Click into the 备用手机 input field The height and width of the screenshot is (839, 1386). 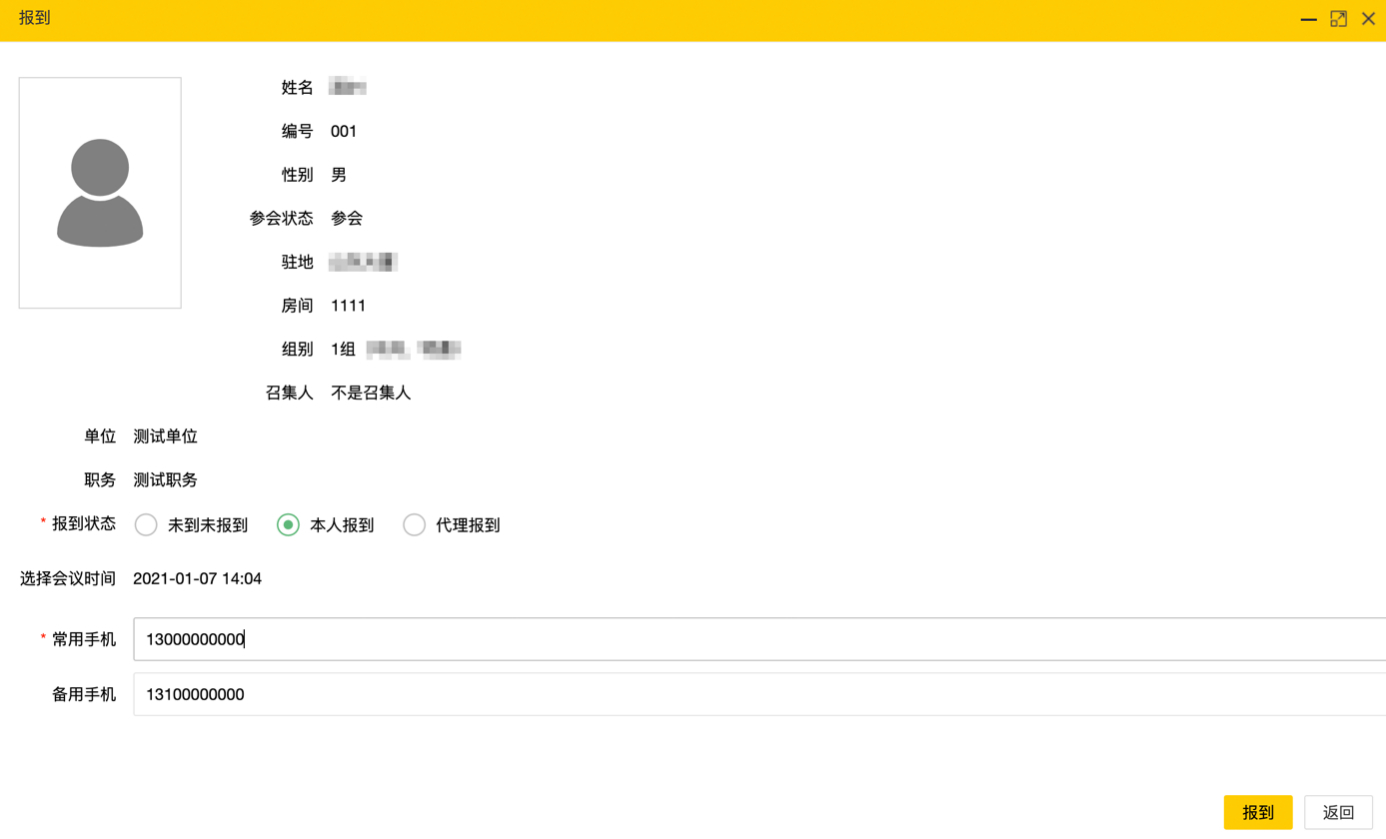[x=758, y=694]
